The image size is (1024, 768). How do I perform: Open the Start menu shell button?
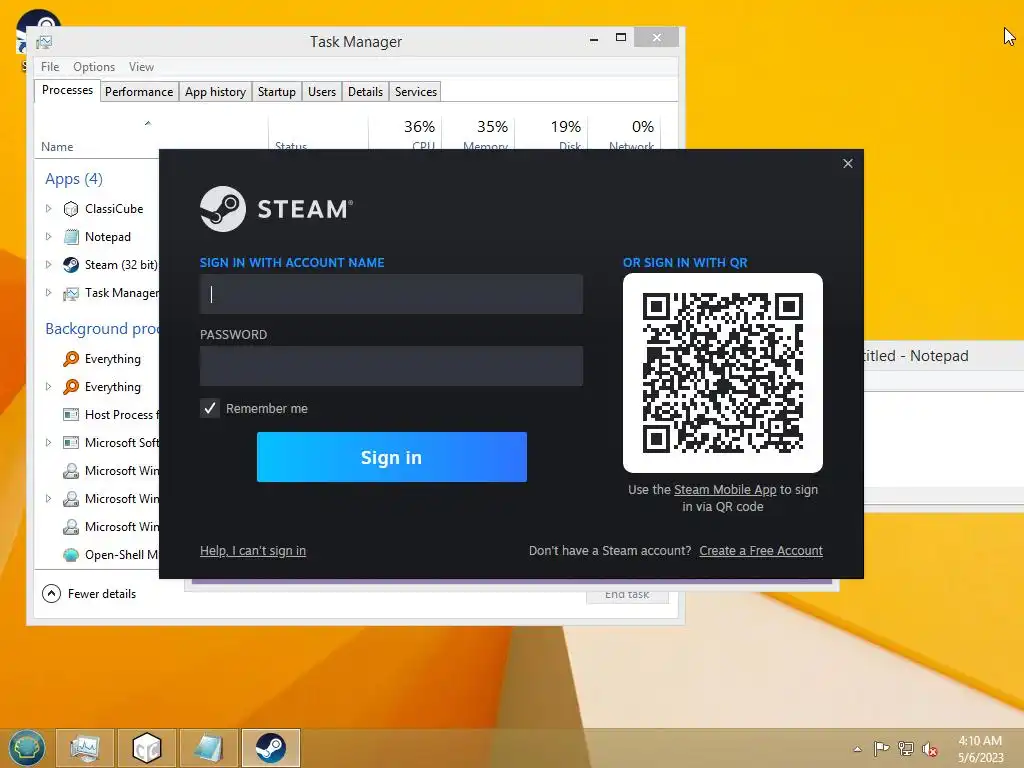(26, 748)
